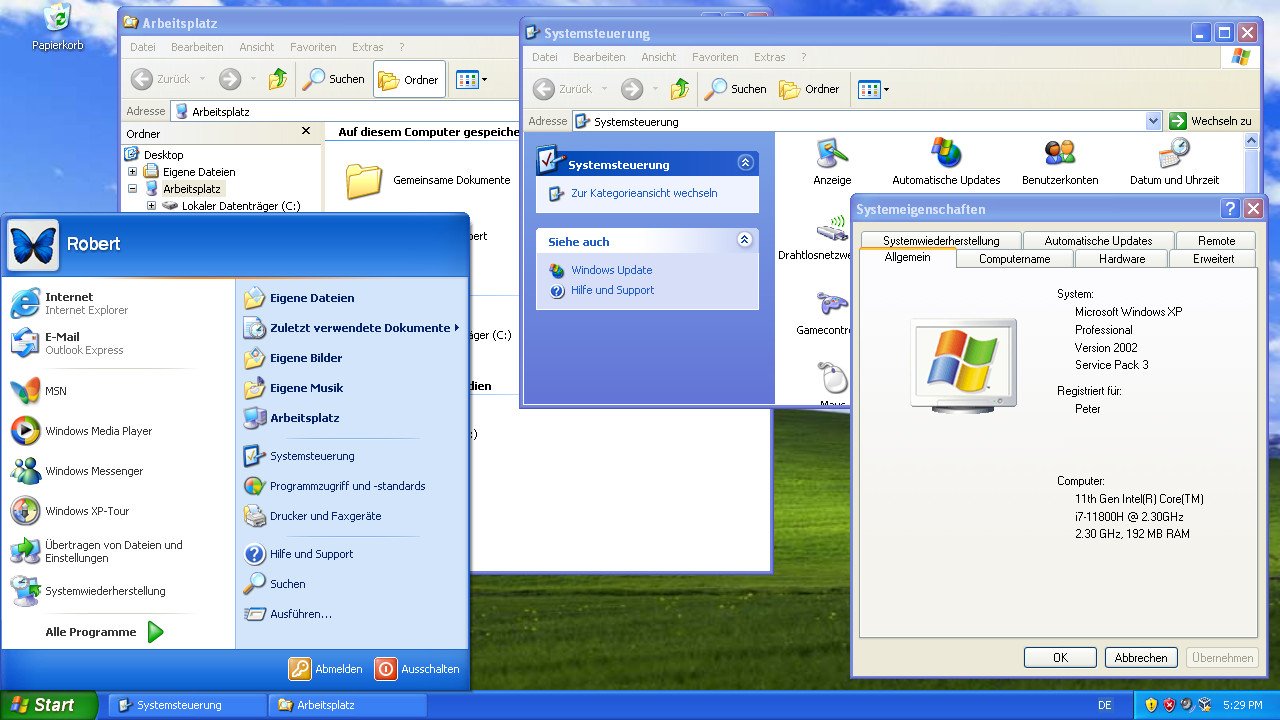Screen dimensions: 1280x720
Task: Collapse the Siehe auch panel
Action: click(x=744, y=241)
